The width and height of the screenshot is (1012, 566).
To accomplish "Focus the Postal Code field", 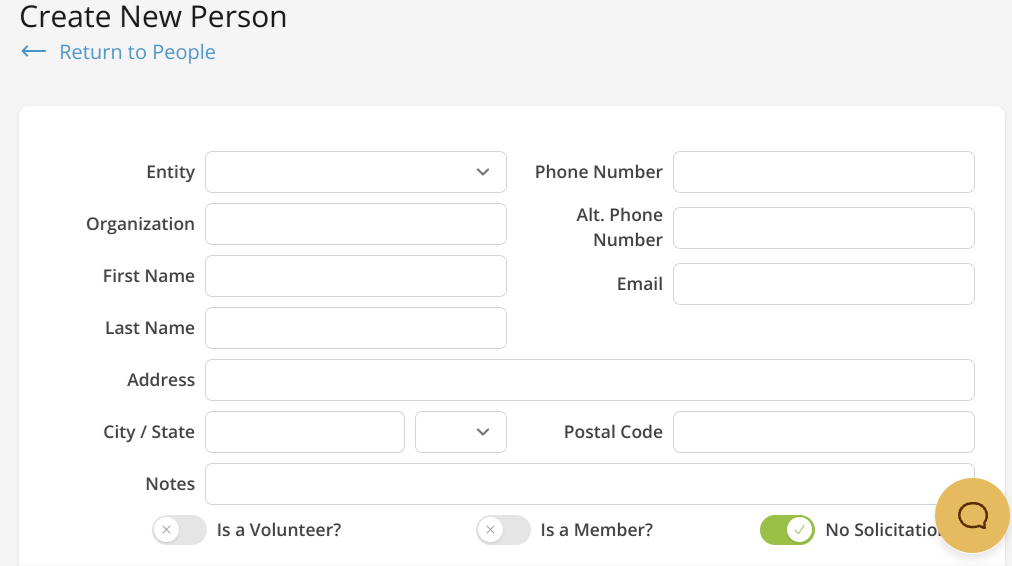I will [x=823, y=432].
